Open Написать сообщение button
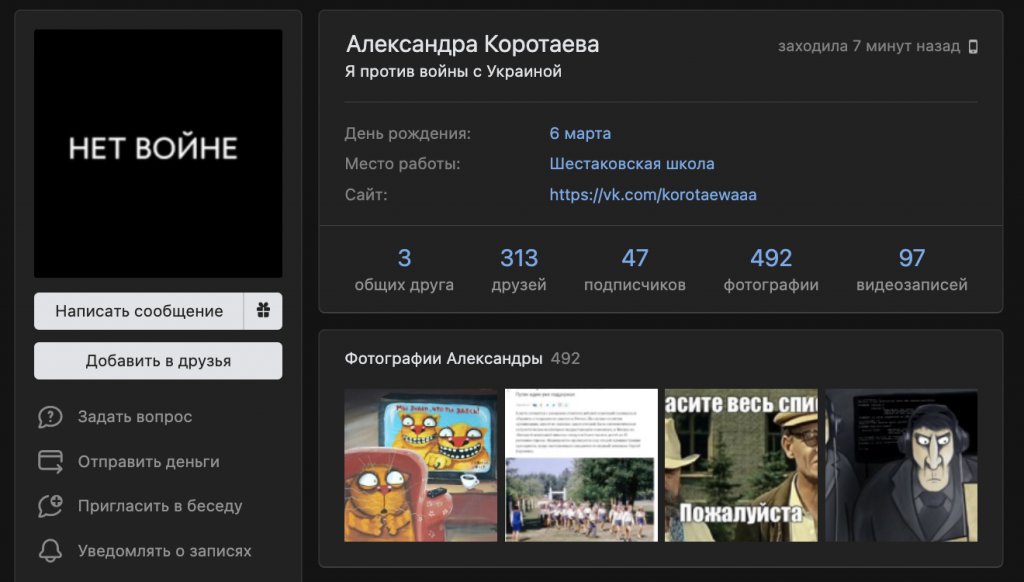Viewport: 1024px width, 582px height. (x=139, y=311)
